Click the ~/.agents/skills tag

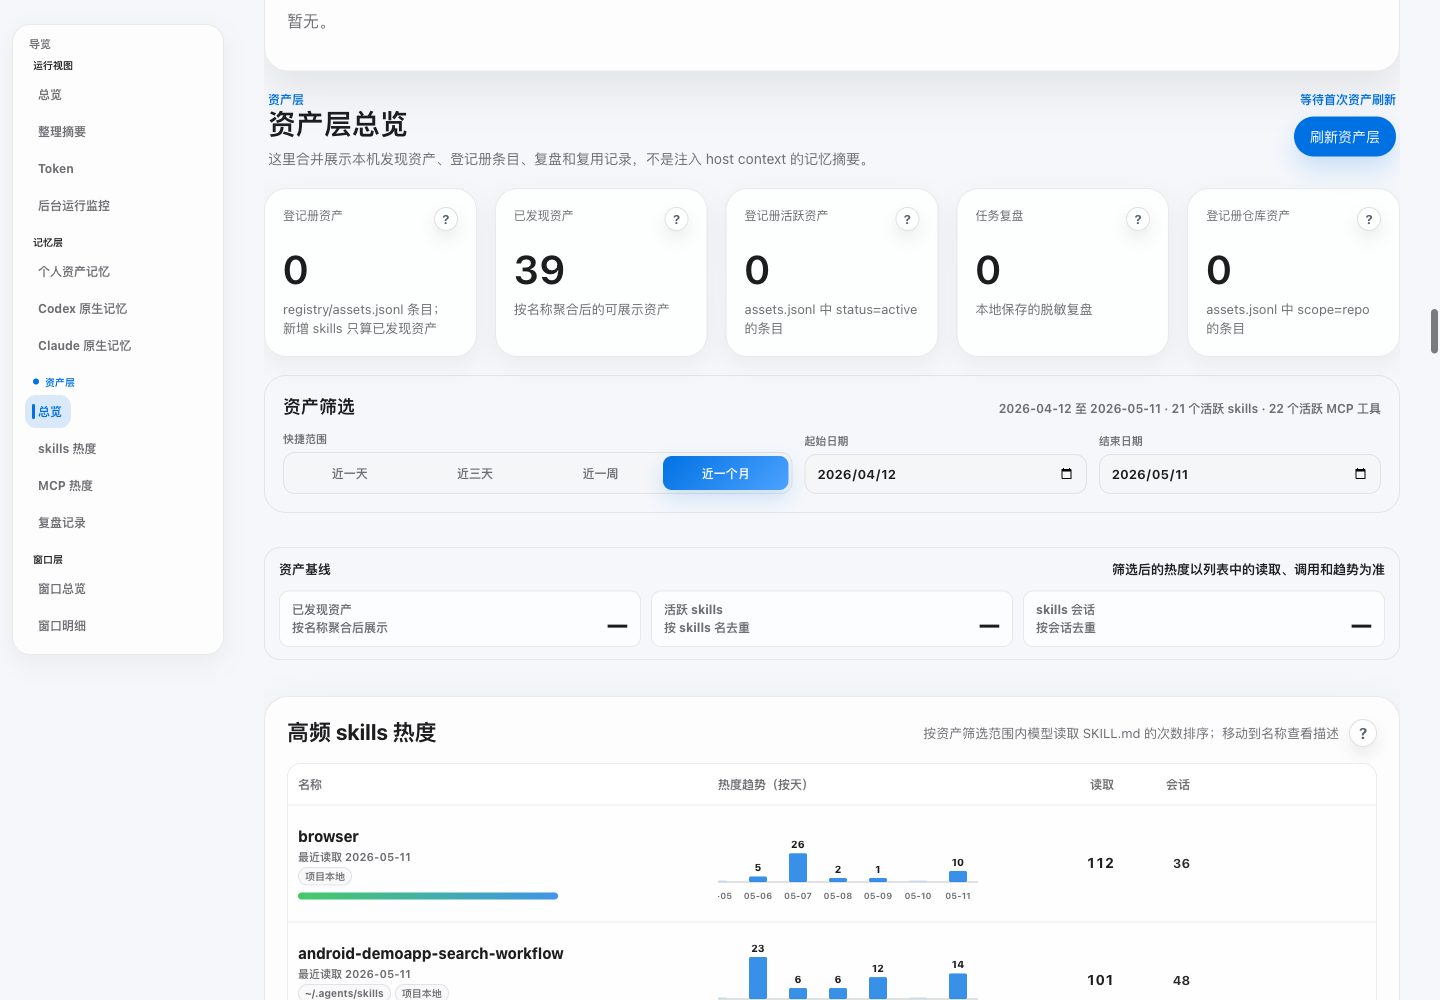tap(344, 993)
